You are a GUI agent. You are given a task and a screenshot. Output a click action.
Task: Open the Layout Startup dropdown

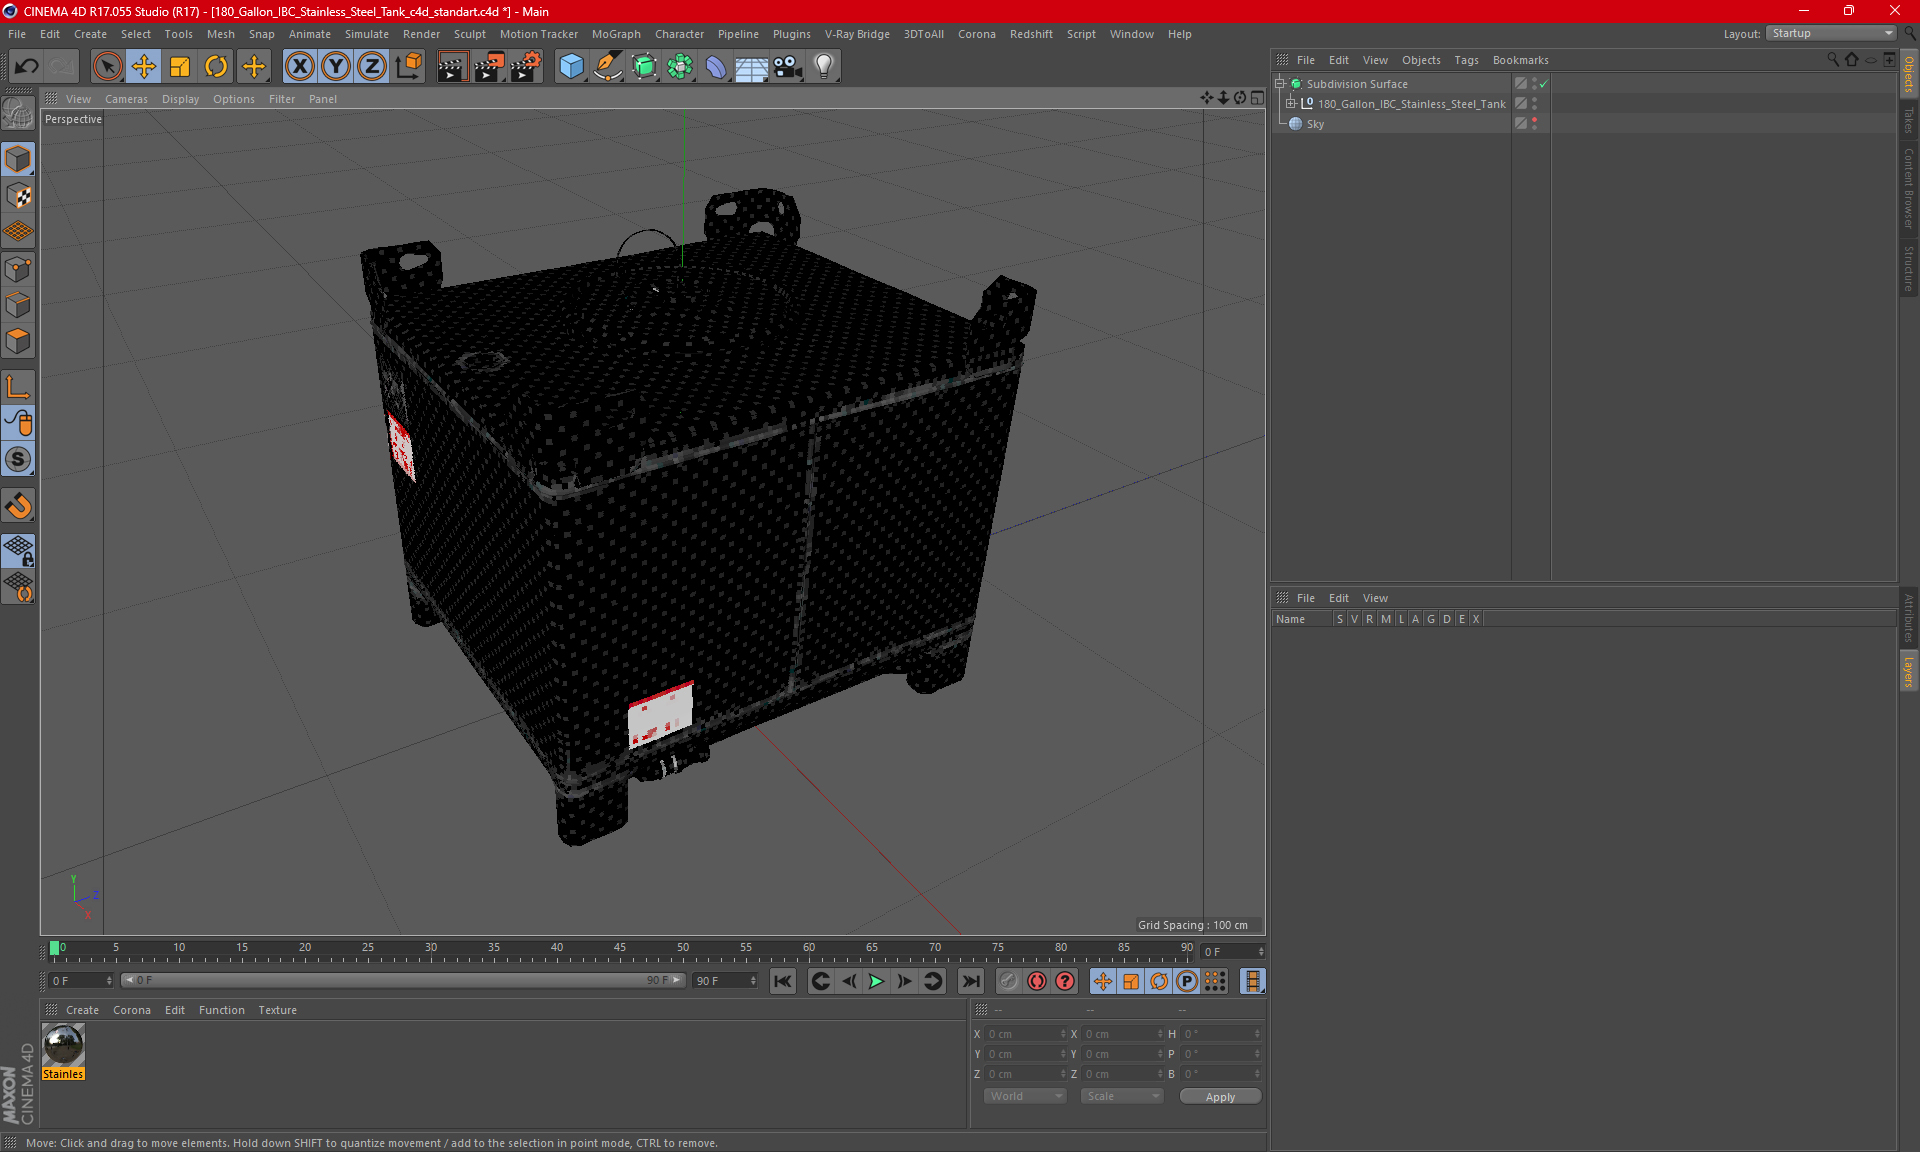pos(1831,33)
